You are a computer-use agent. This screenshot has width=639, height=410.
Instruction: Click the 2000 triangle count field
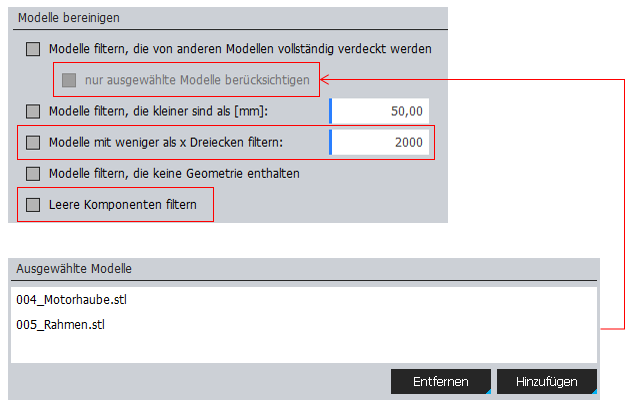pos(382,142)
